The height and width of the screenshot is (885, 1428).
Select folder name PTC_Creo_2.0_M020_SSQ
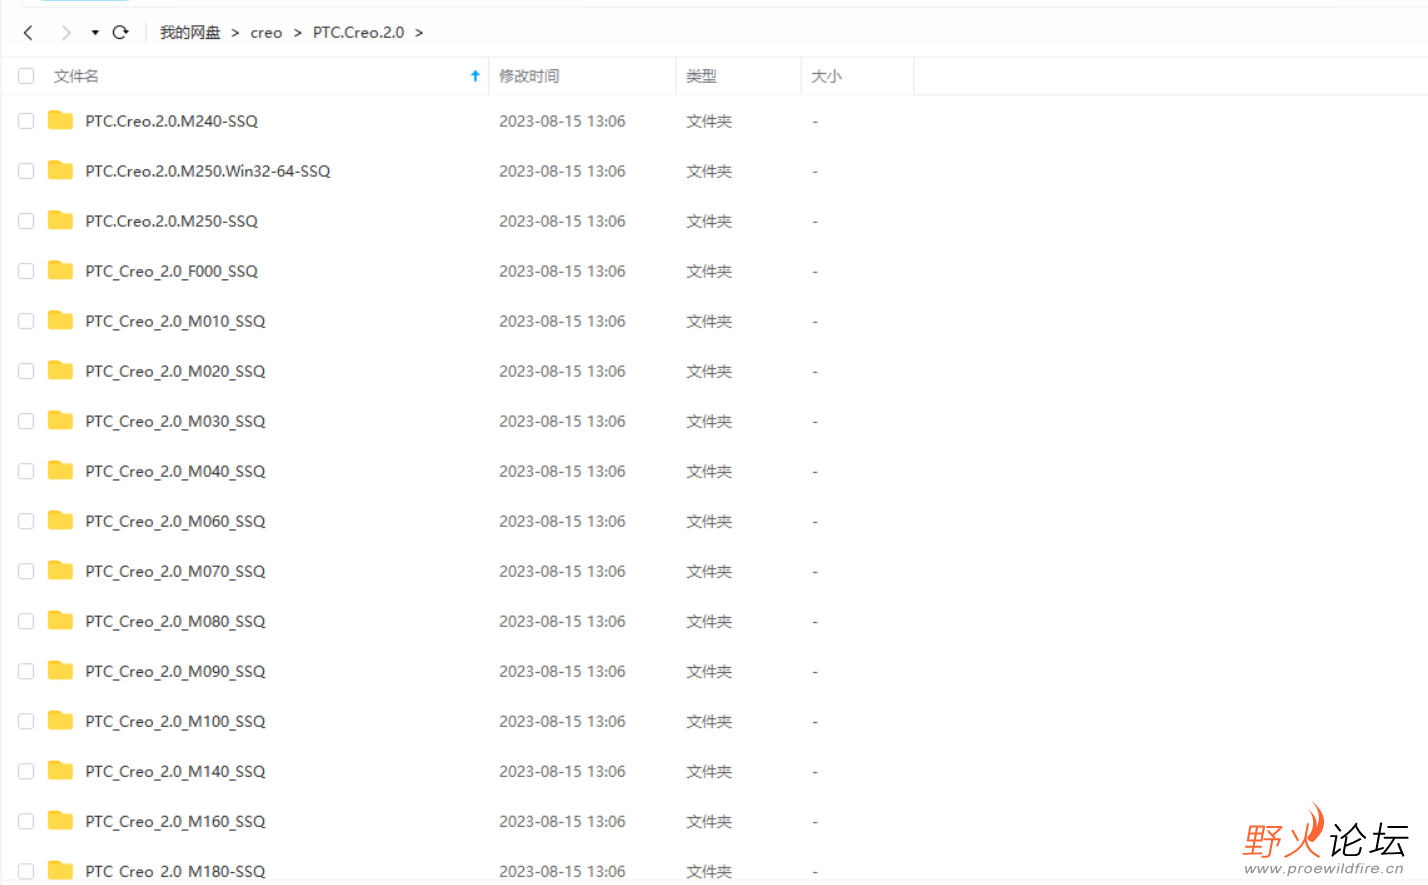[x=175, y=372]
